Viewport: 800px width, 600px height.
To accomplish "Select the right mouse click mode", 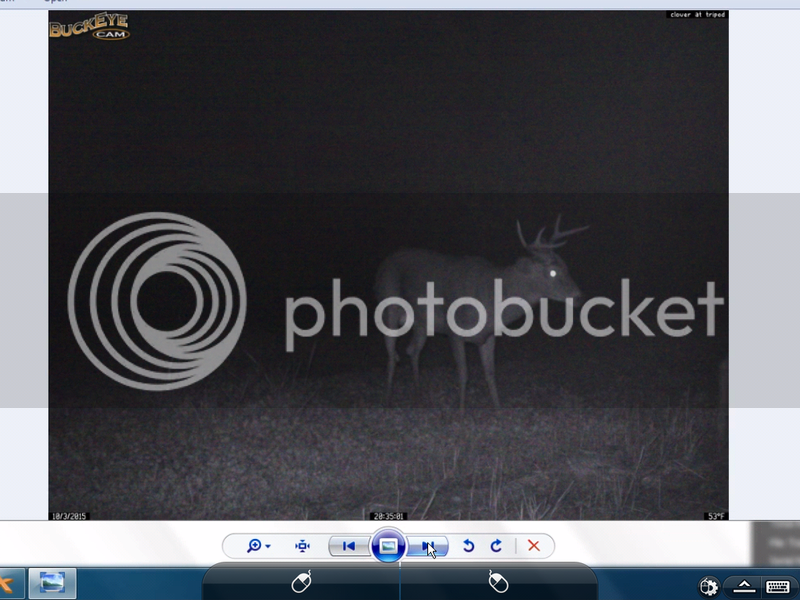I will [498, 582].
